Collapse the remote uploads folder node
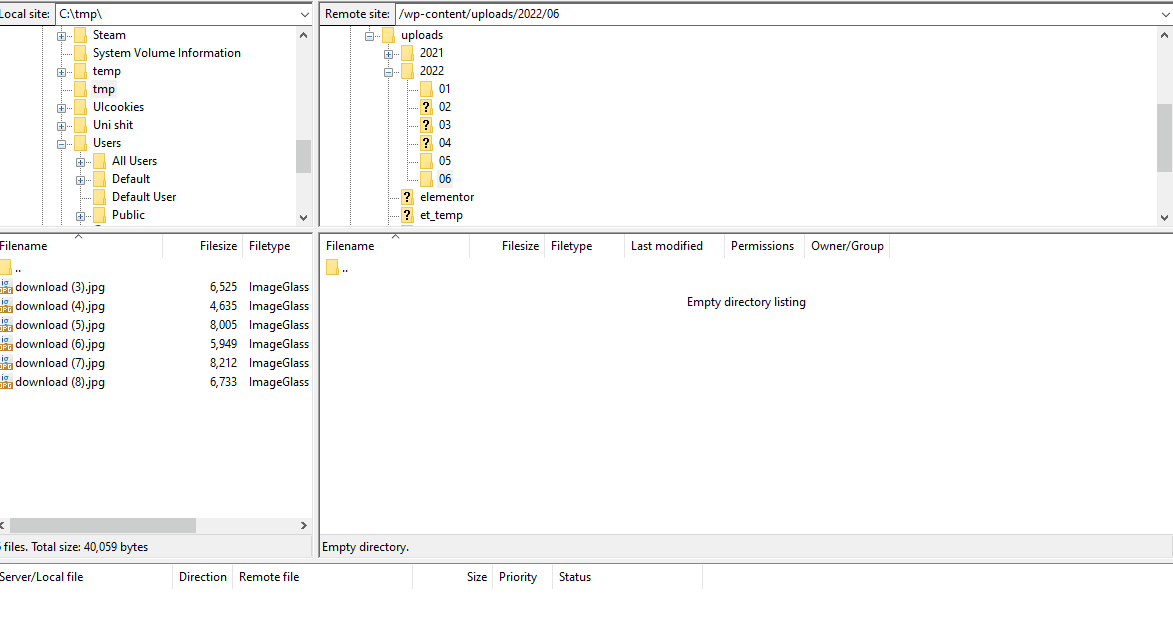 (370, 36)
